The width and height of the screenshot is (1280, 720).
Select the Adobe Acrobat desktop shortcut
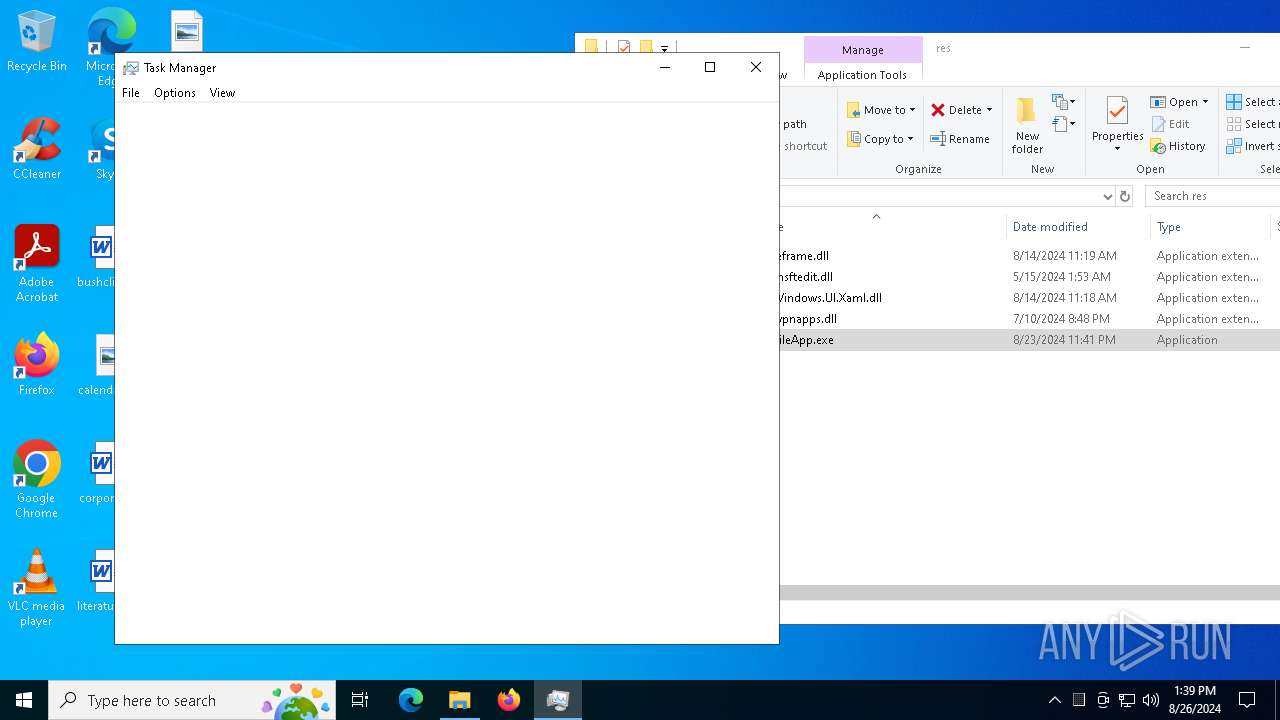[37, 264]
